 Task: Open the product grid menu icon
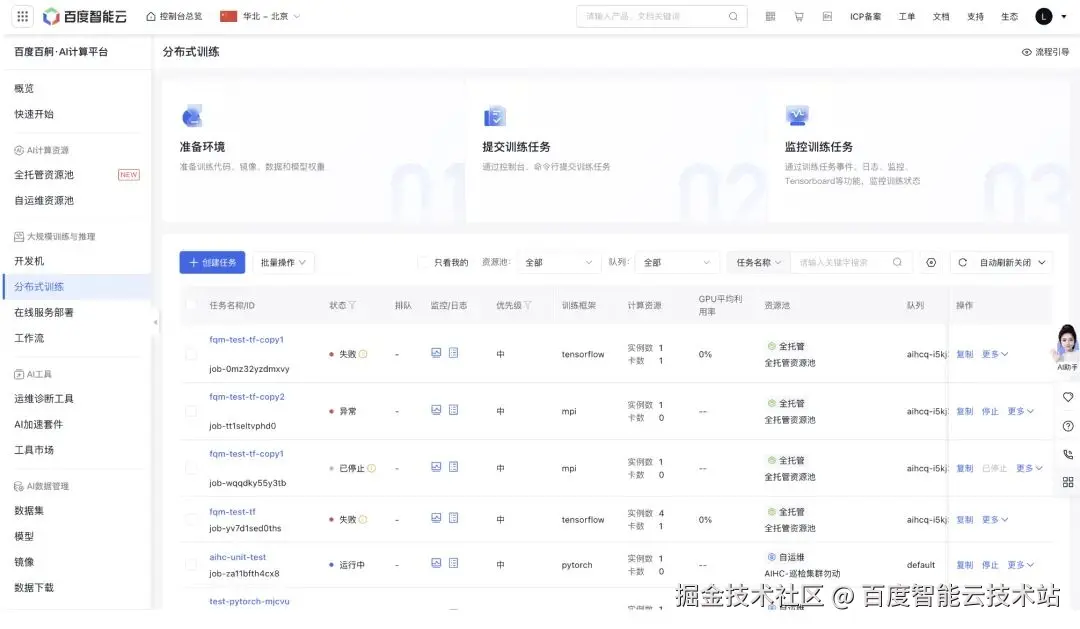(x=23, y=16)
